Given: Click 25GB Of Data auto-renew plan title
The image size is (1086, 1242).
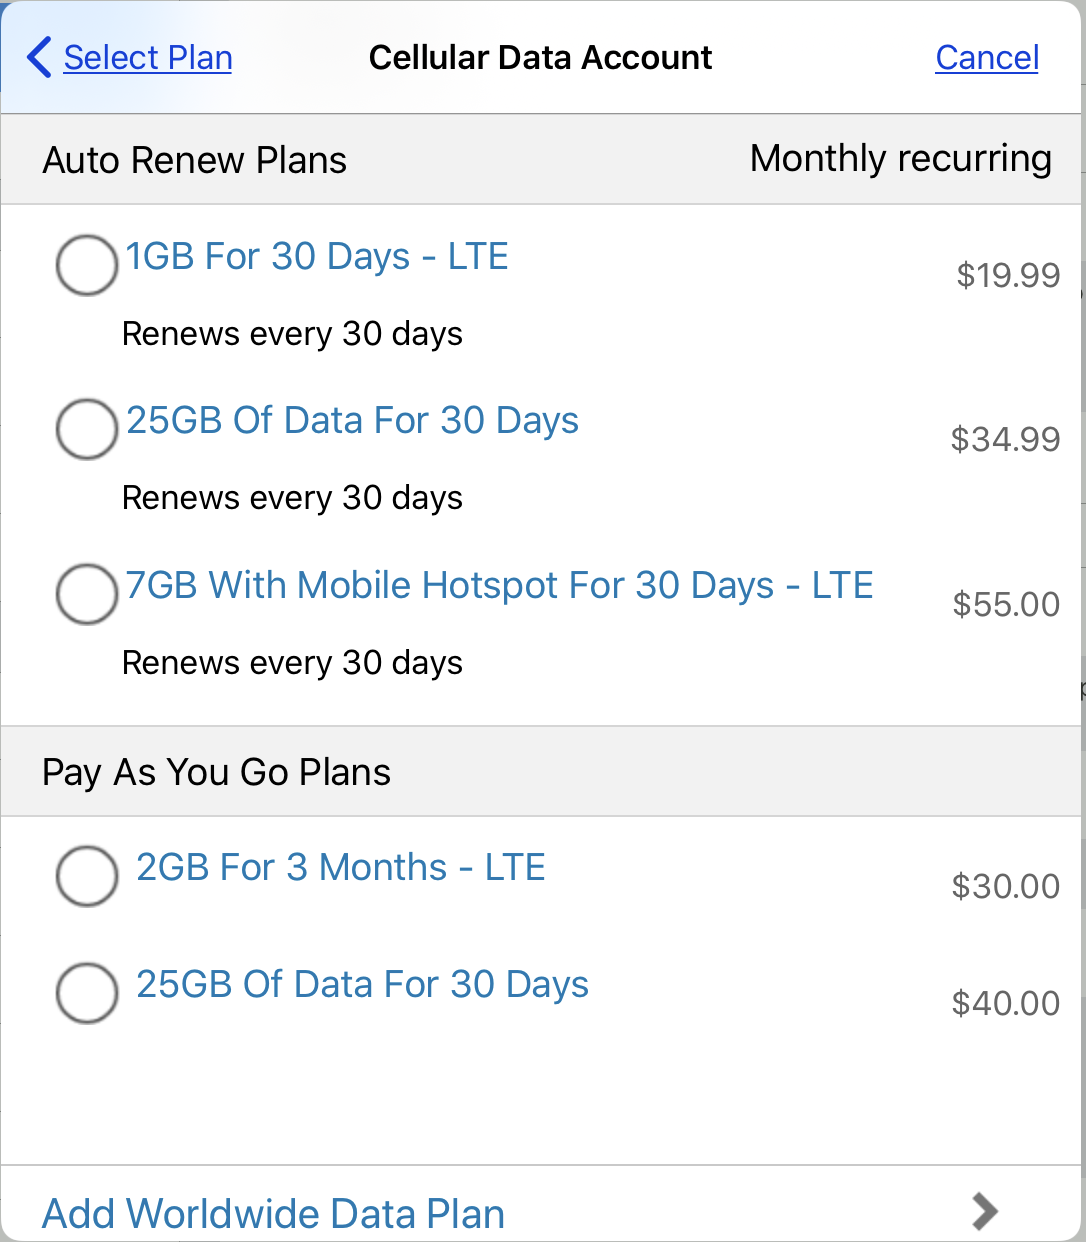Looking at the screenshot, I should point(352,421).
